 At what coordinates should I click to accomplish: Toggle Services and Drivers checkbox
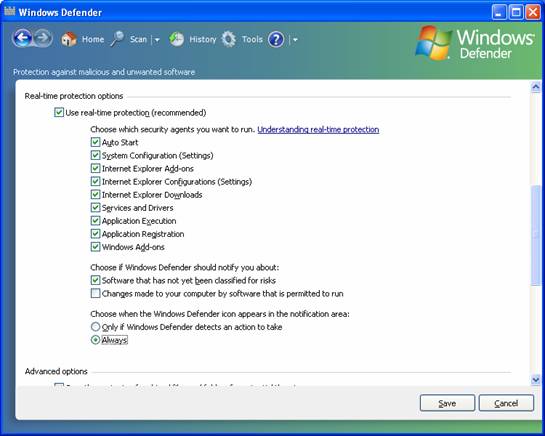pos(95,208)
